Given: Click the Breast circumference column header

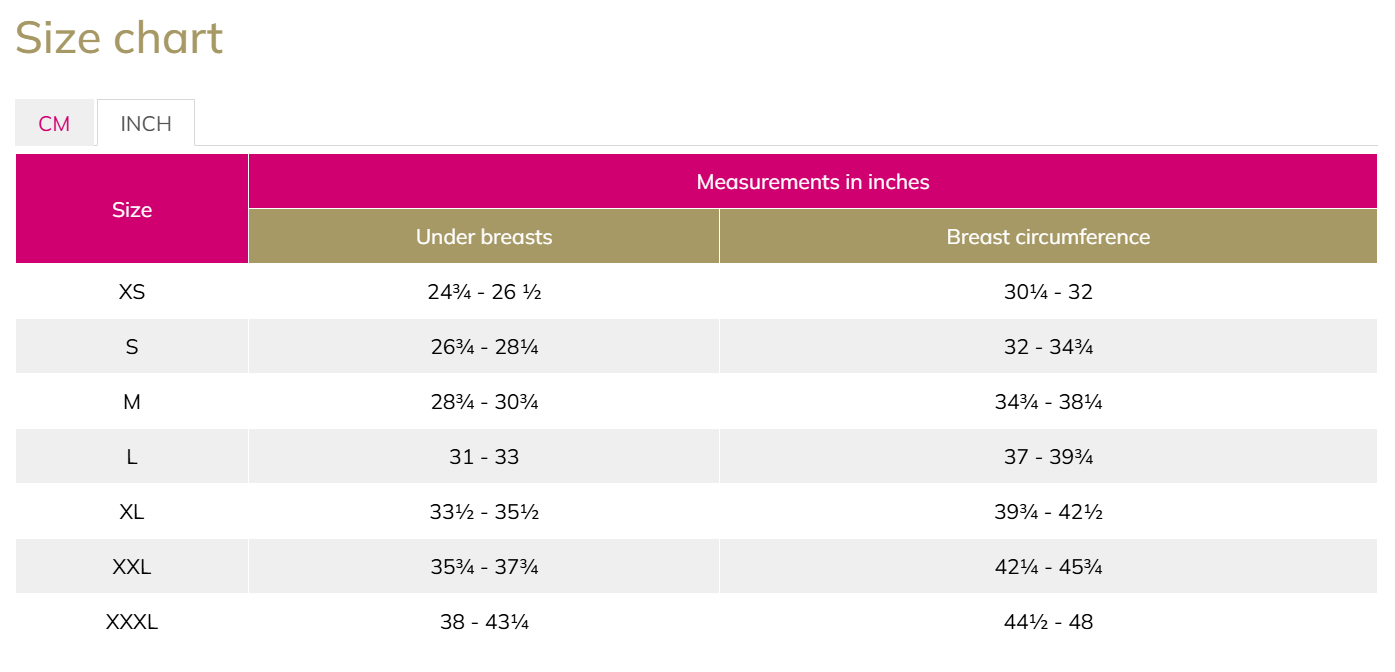Looking at the screenshot, I should (x=1048, y=237).
